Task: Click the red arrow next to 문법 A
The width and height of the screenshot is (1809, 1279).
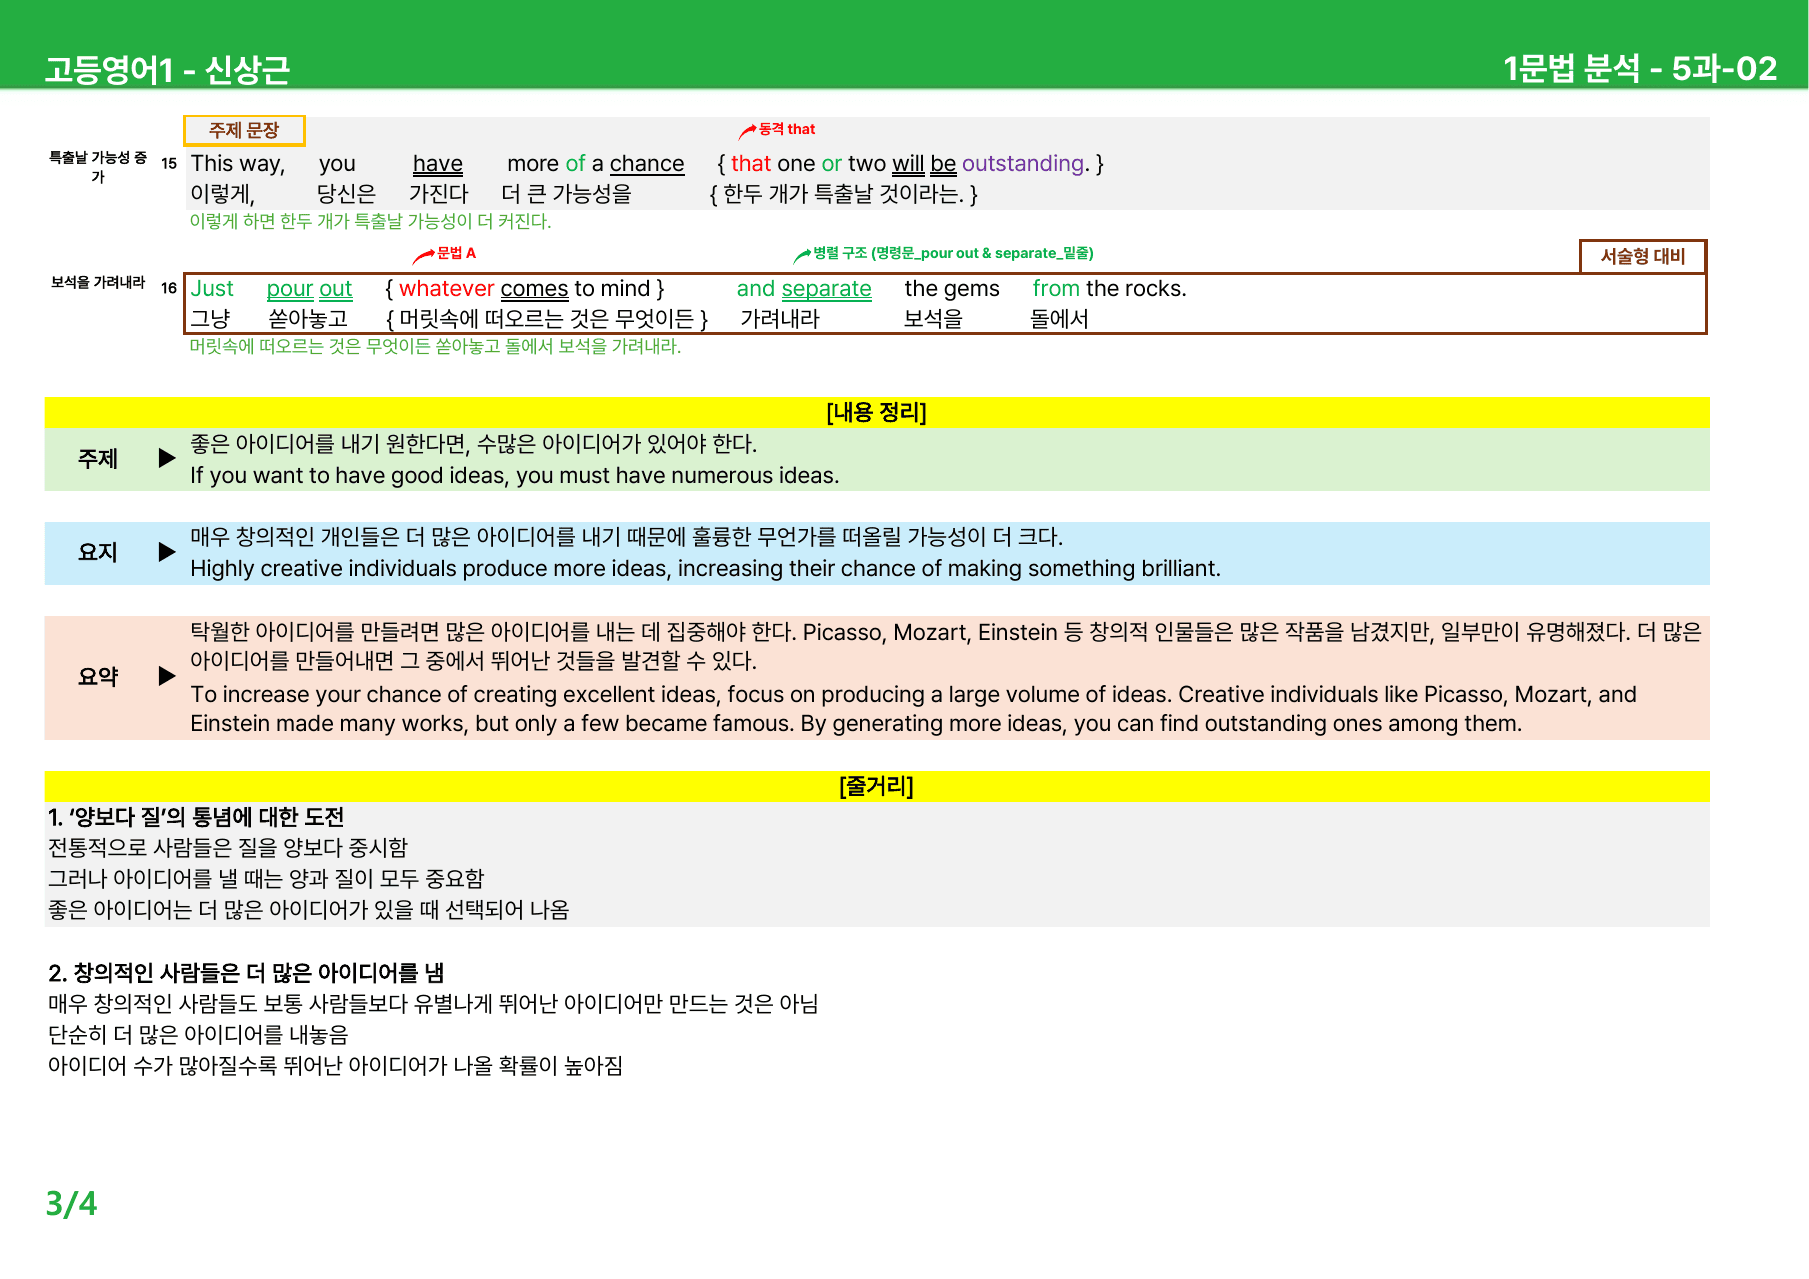Action: (425, 255)
